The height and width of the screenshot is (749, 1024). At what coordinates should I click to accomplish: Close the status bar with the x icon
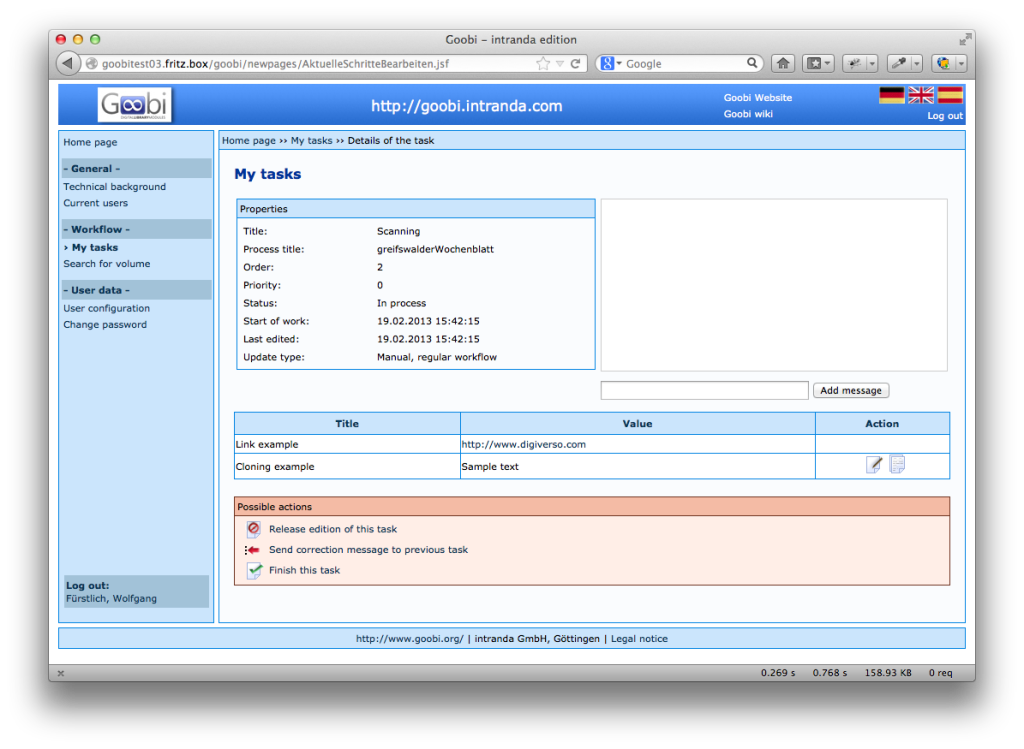61,673
